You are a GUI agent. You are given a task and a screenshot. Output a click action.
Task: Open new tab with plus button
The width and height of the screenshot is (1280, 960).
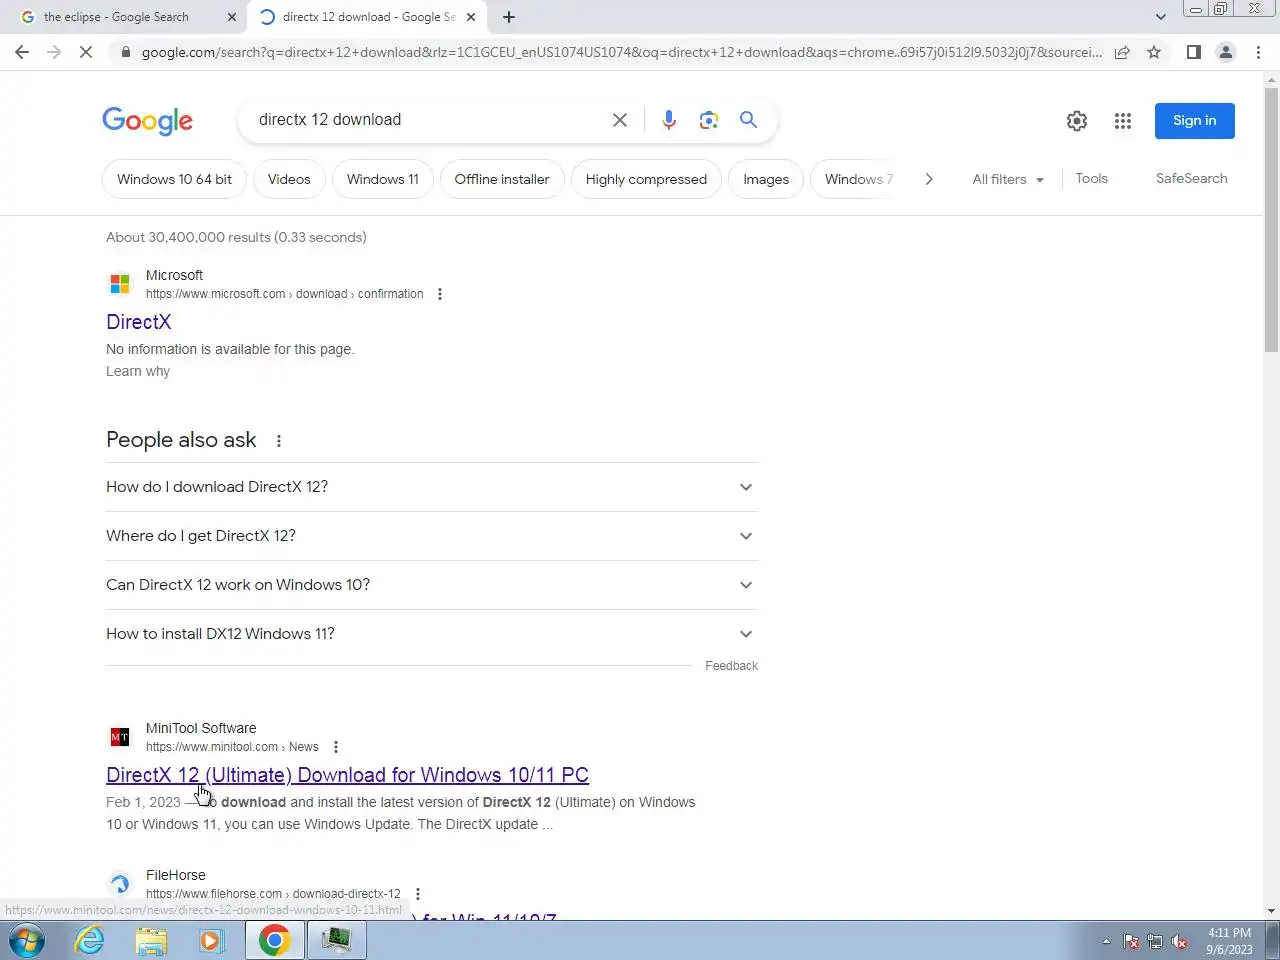pos(509,17)
